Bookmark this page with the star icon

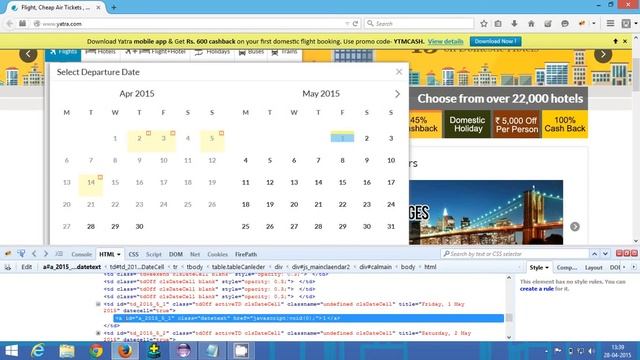pos(484,24)
